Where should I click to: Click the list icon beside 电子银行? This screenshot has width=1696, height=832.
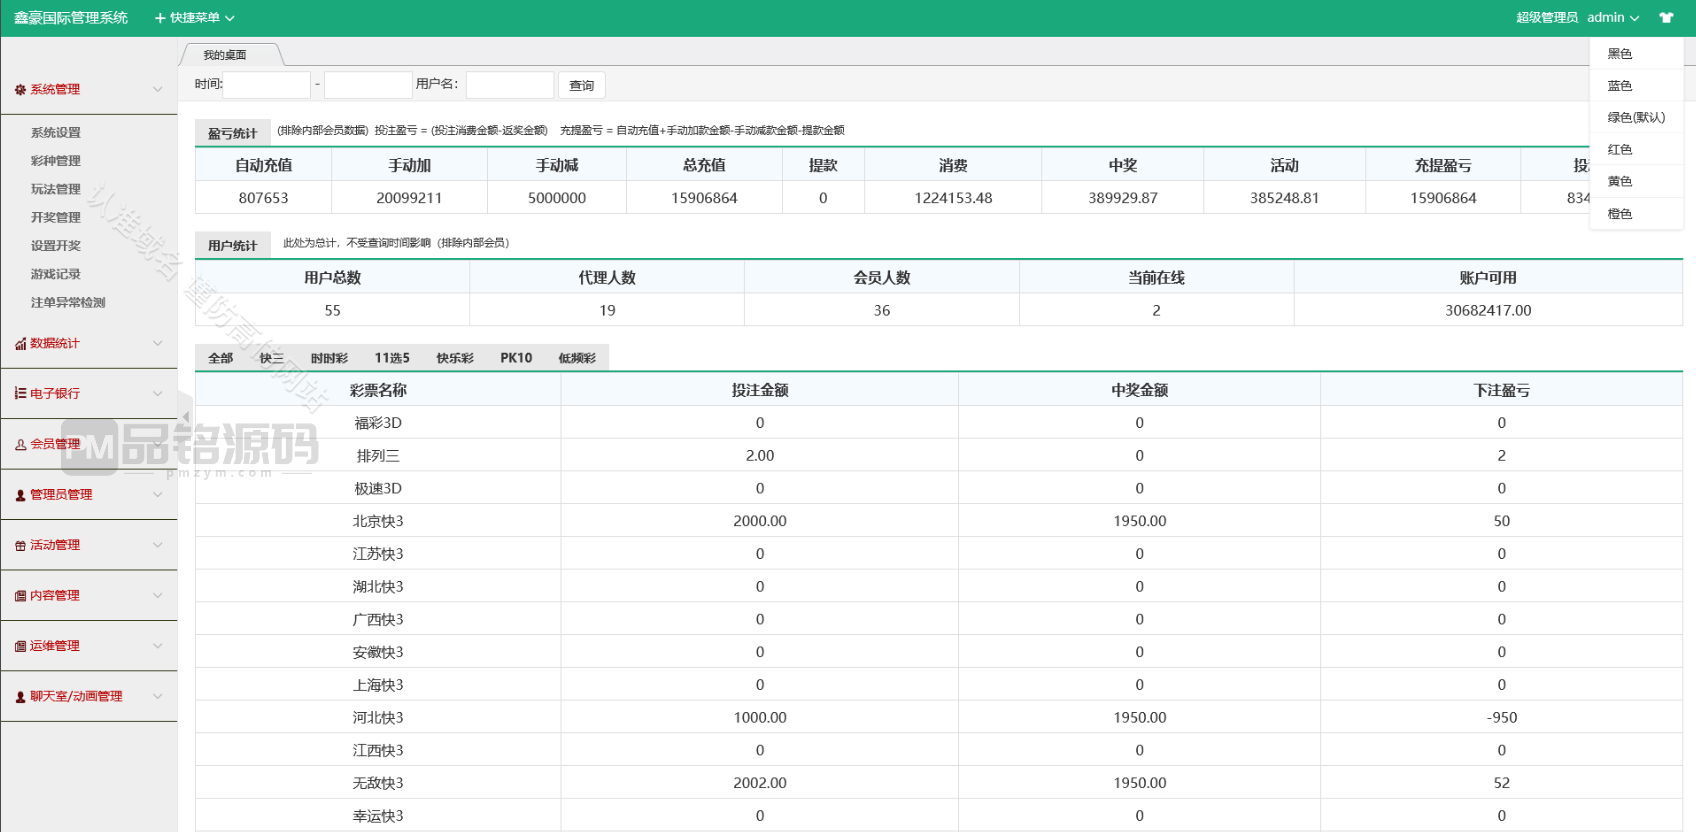point(20,394)
